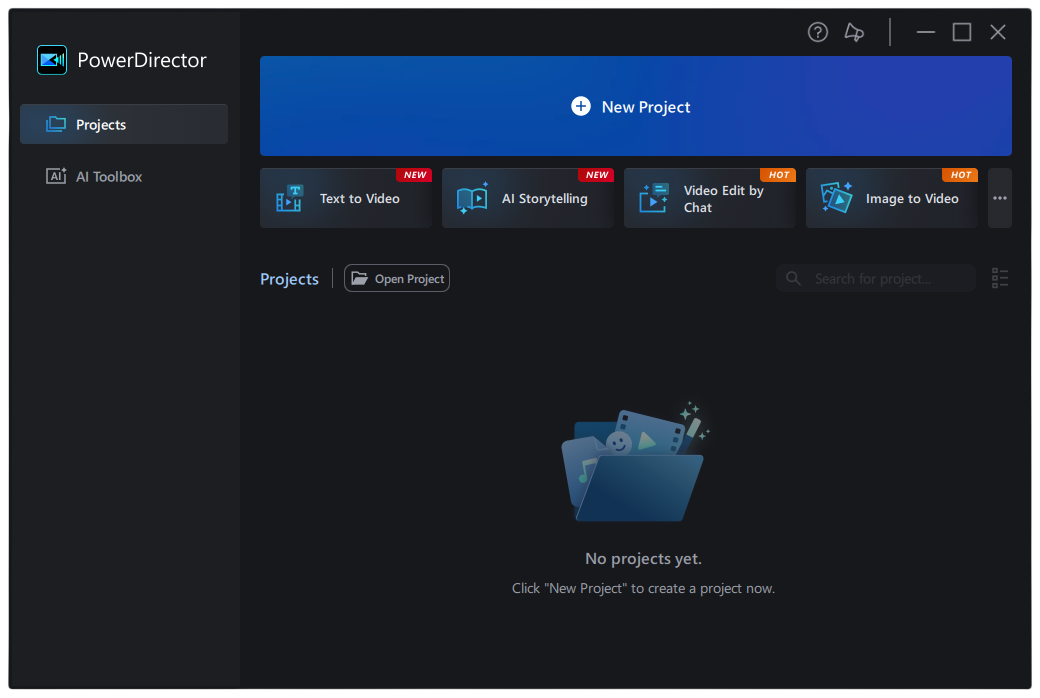1040x698 pixels.
Task: Open the AI Toolbox sidebar tab
Action: tap(124, 176)
